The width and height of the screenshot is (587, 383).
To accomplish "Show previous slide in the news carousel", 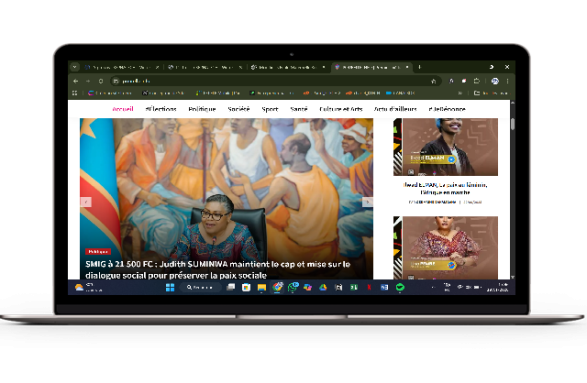I will click(86, 202).
